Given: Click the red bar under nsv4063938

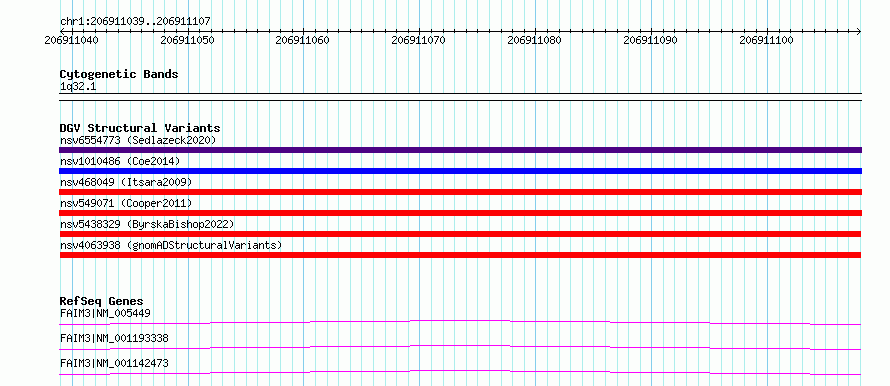Looking at the screenshot, I should 460,255.
